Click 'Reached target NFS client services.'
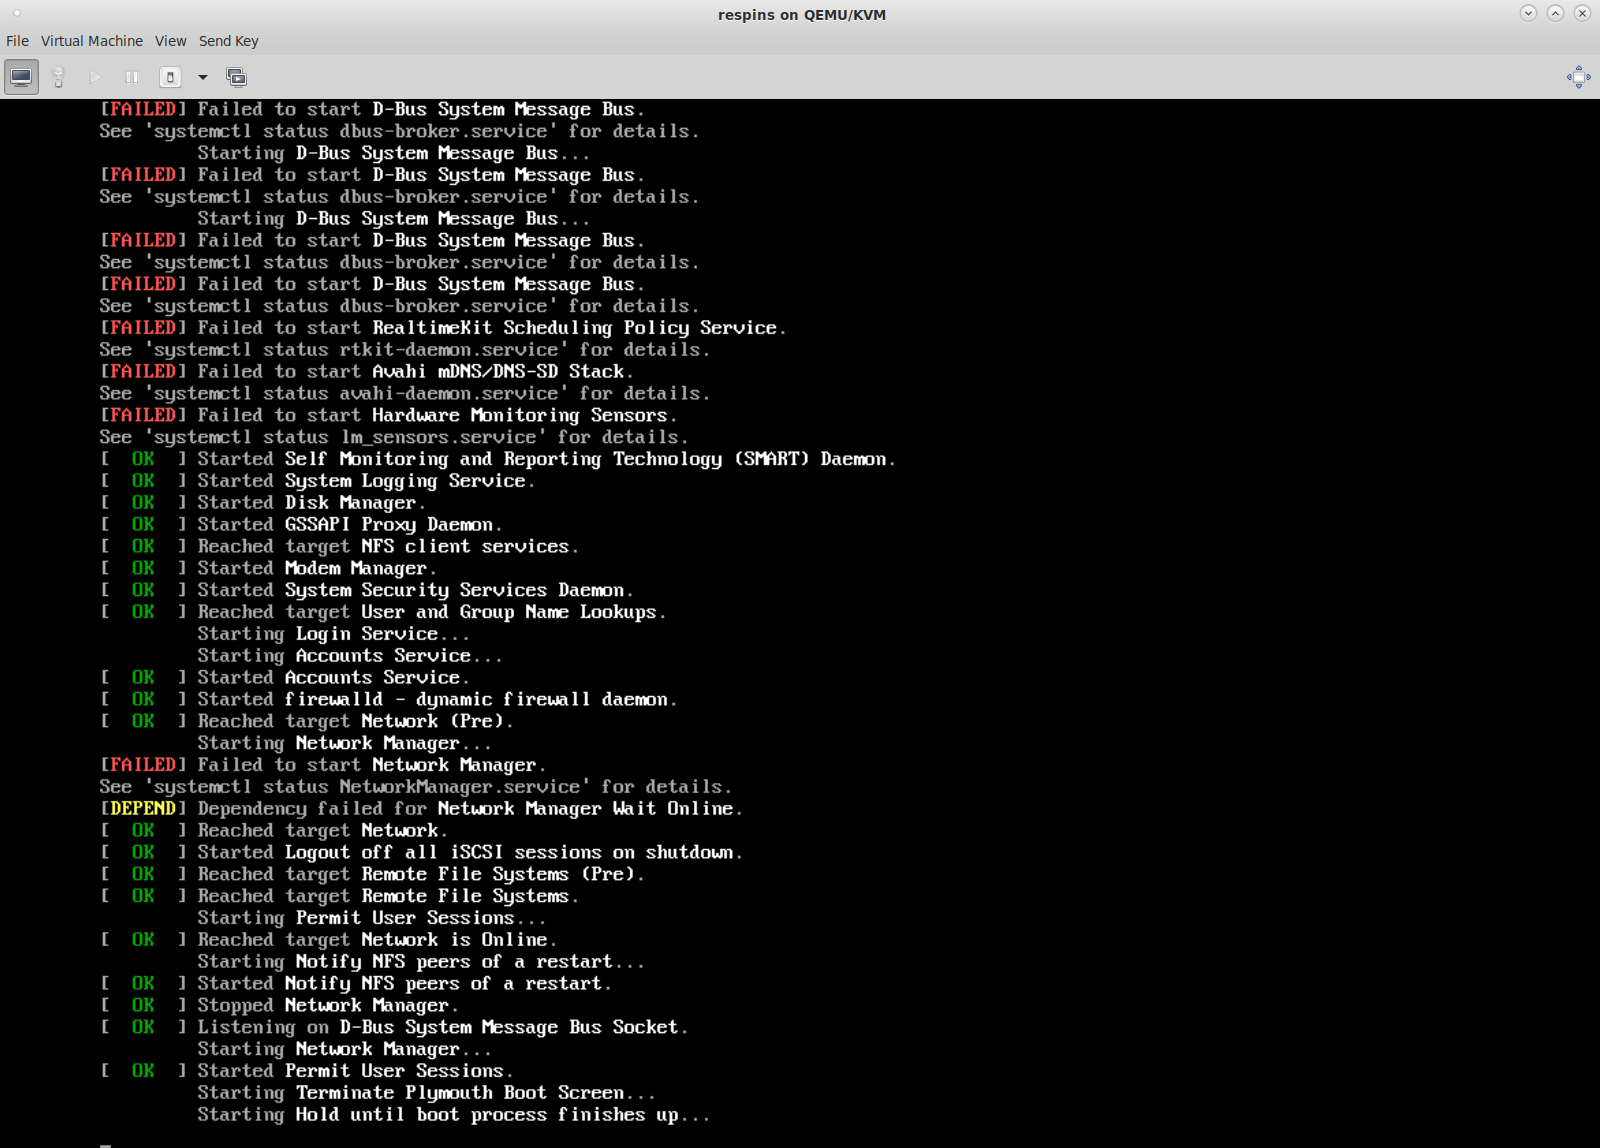 pyautogui.click(x=388, y=547)
